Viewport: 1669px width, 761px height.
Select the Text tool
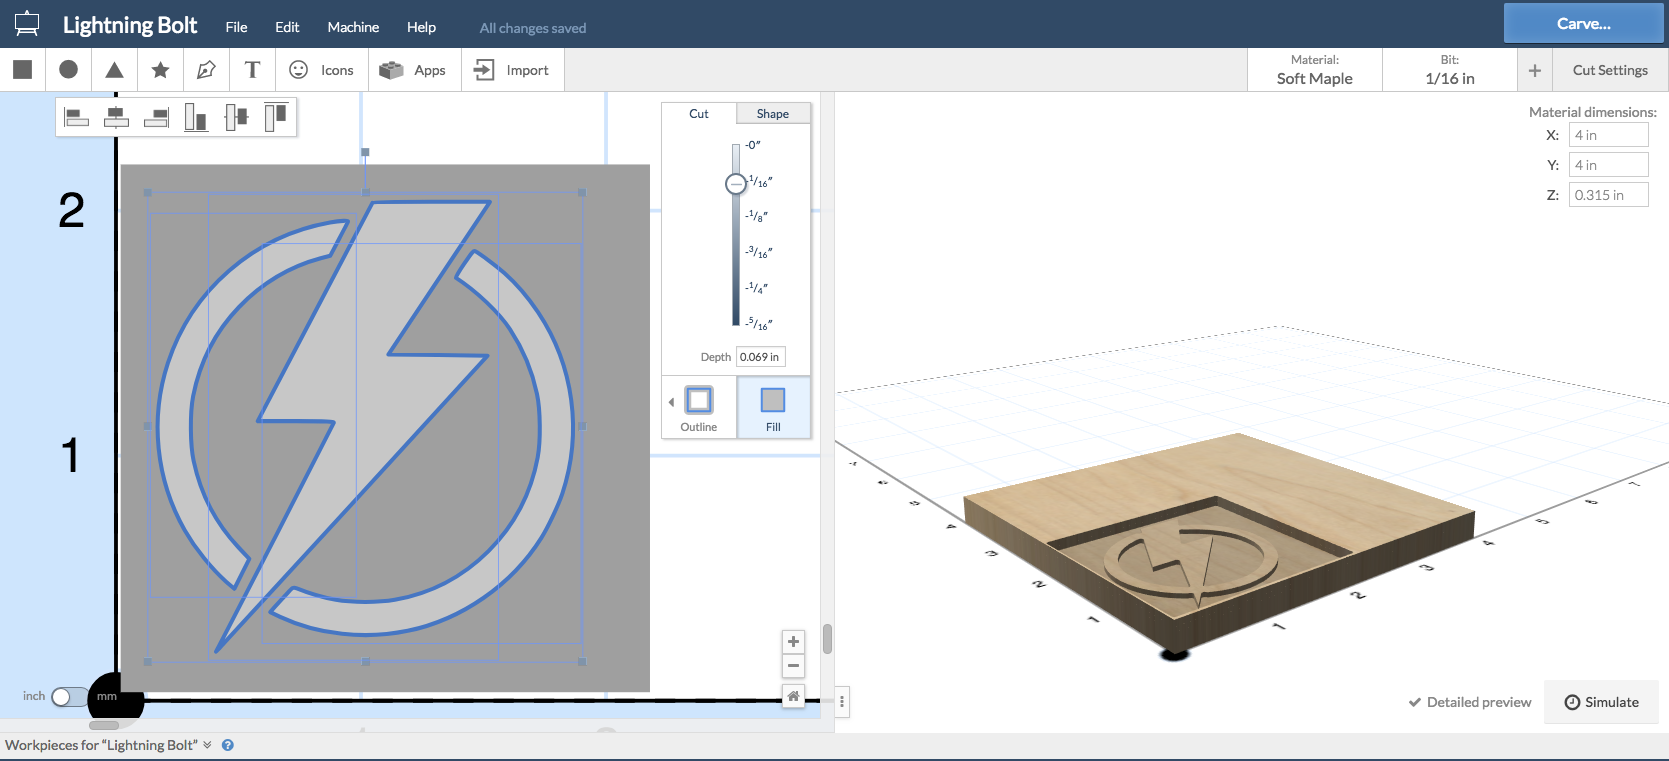252,69
